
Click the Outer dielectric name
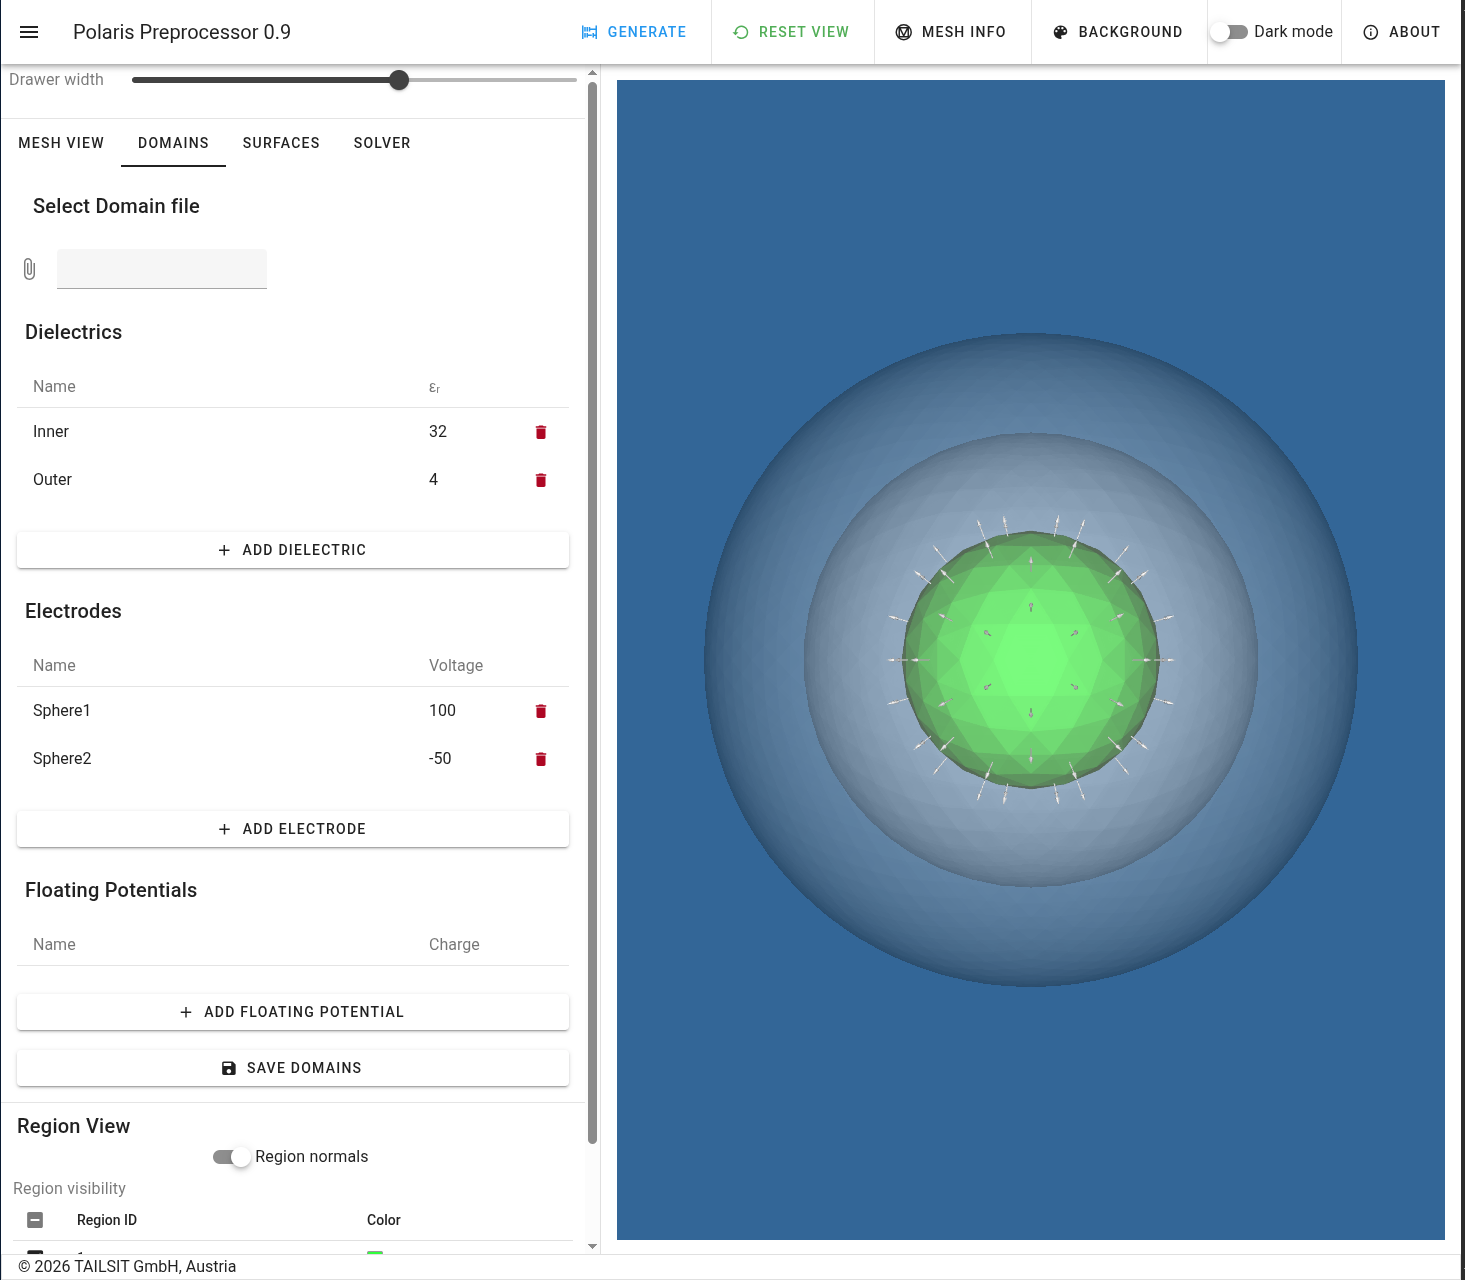coord(52,480)
